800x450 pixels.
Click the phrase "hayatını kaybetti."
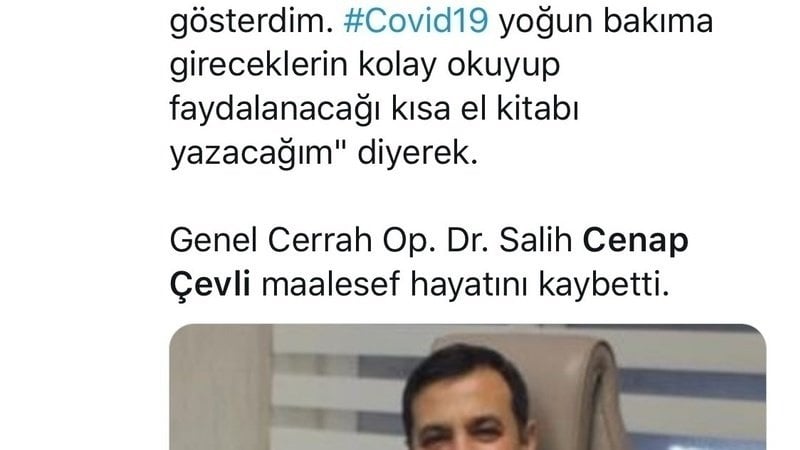pos(539,285)
